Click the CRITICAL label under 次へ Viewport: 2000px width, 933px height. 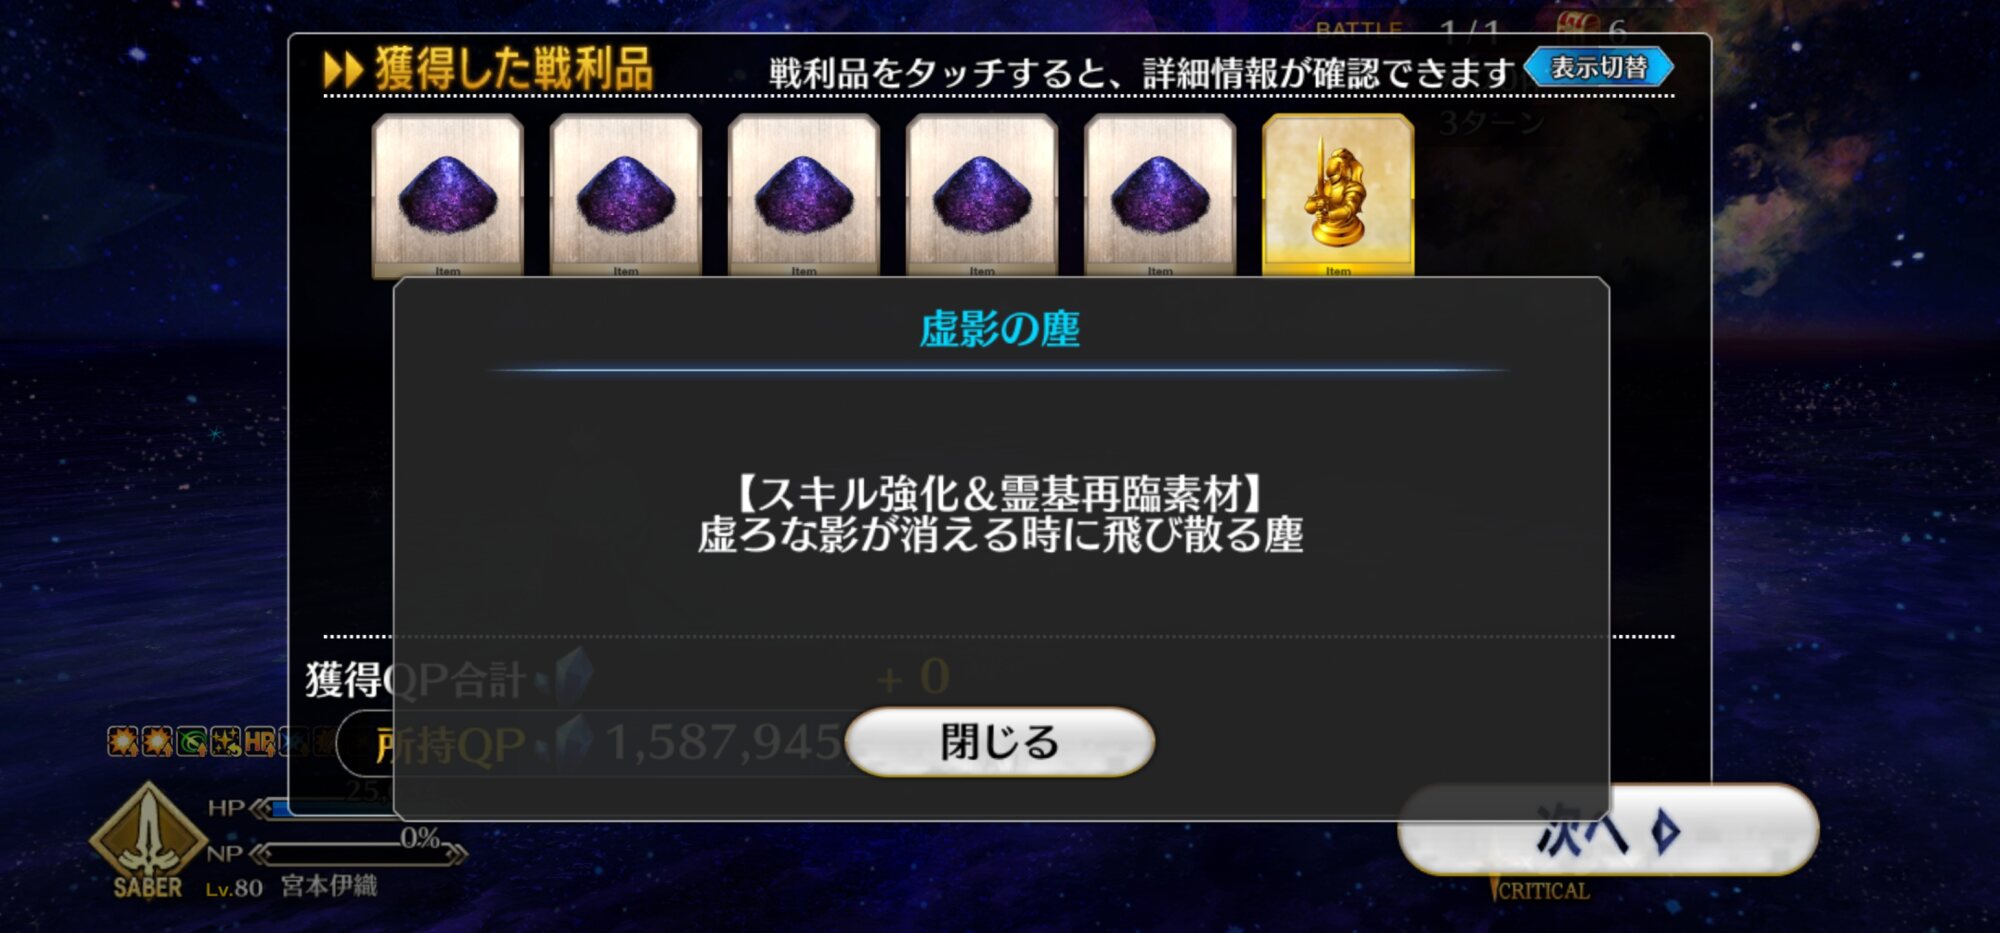1542,890
